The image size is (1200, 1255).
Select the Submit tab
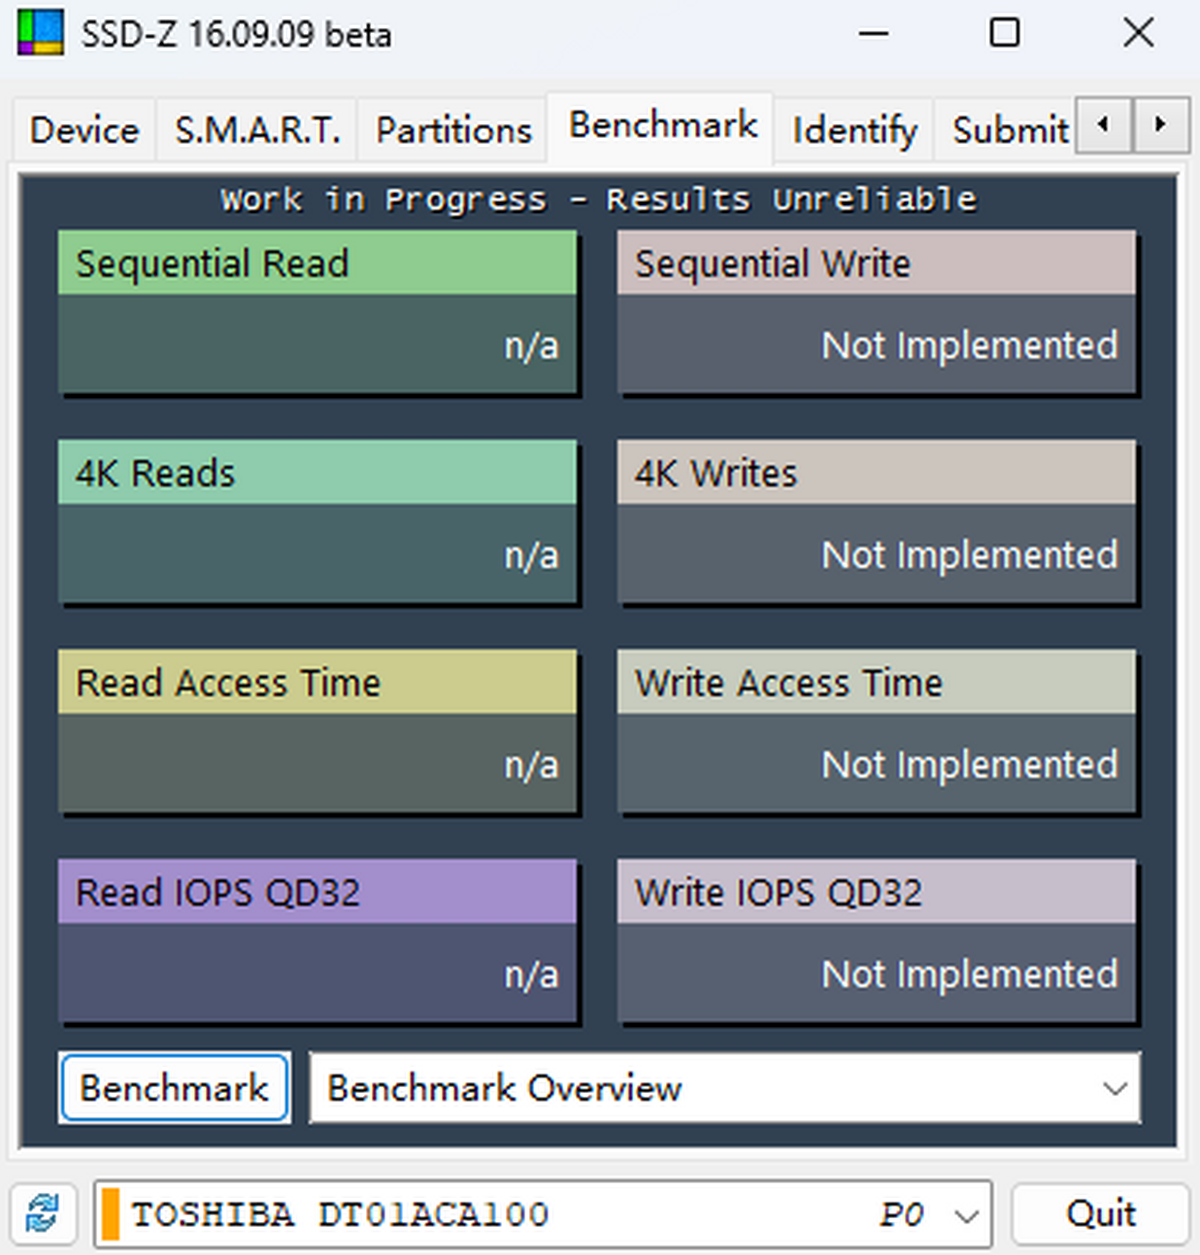pos(1009,129)
